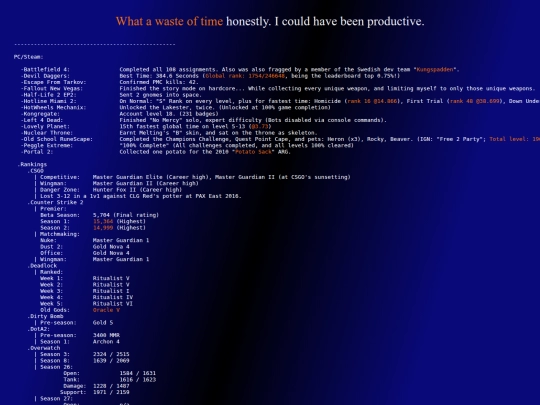The width and height of the screenshot is (540, 405).
Task: Click the 'Season 26:' label
Action: click(x=56, y=367)
